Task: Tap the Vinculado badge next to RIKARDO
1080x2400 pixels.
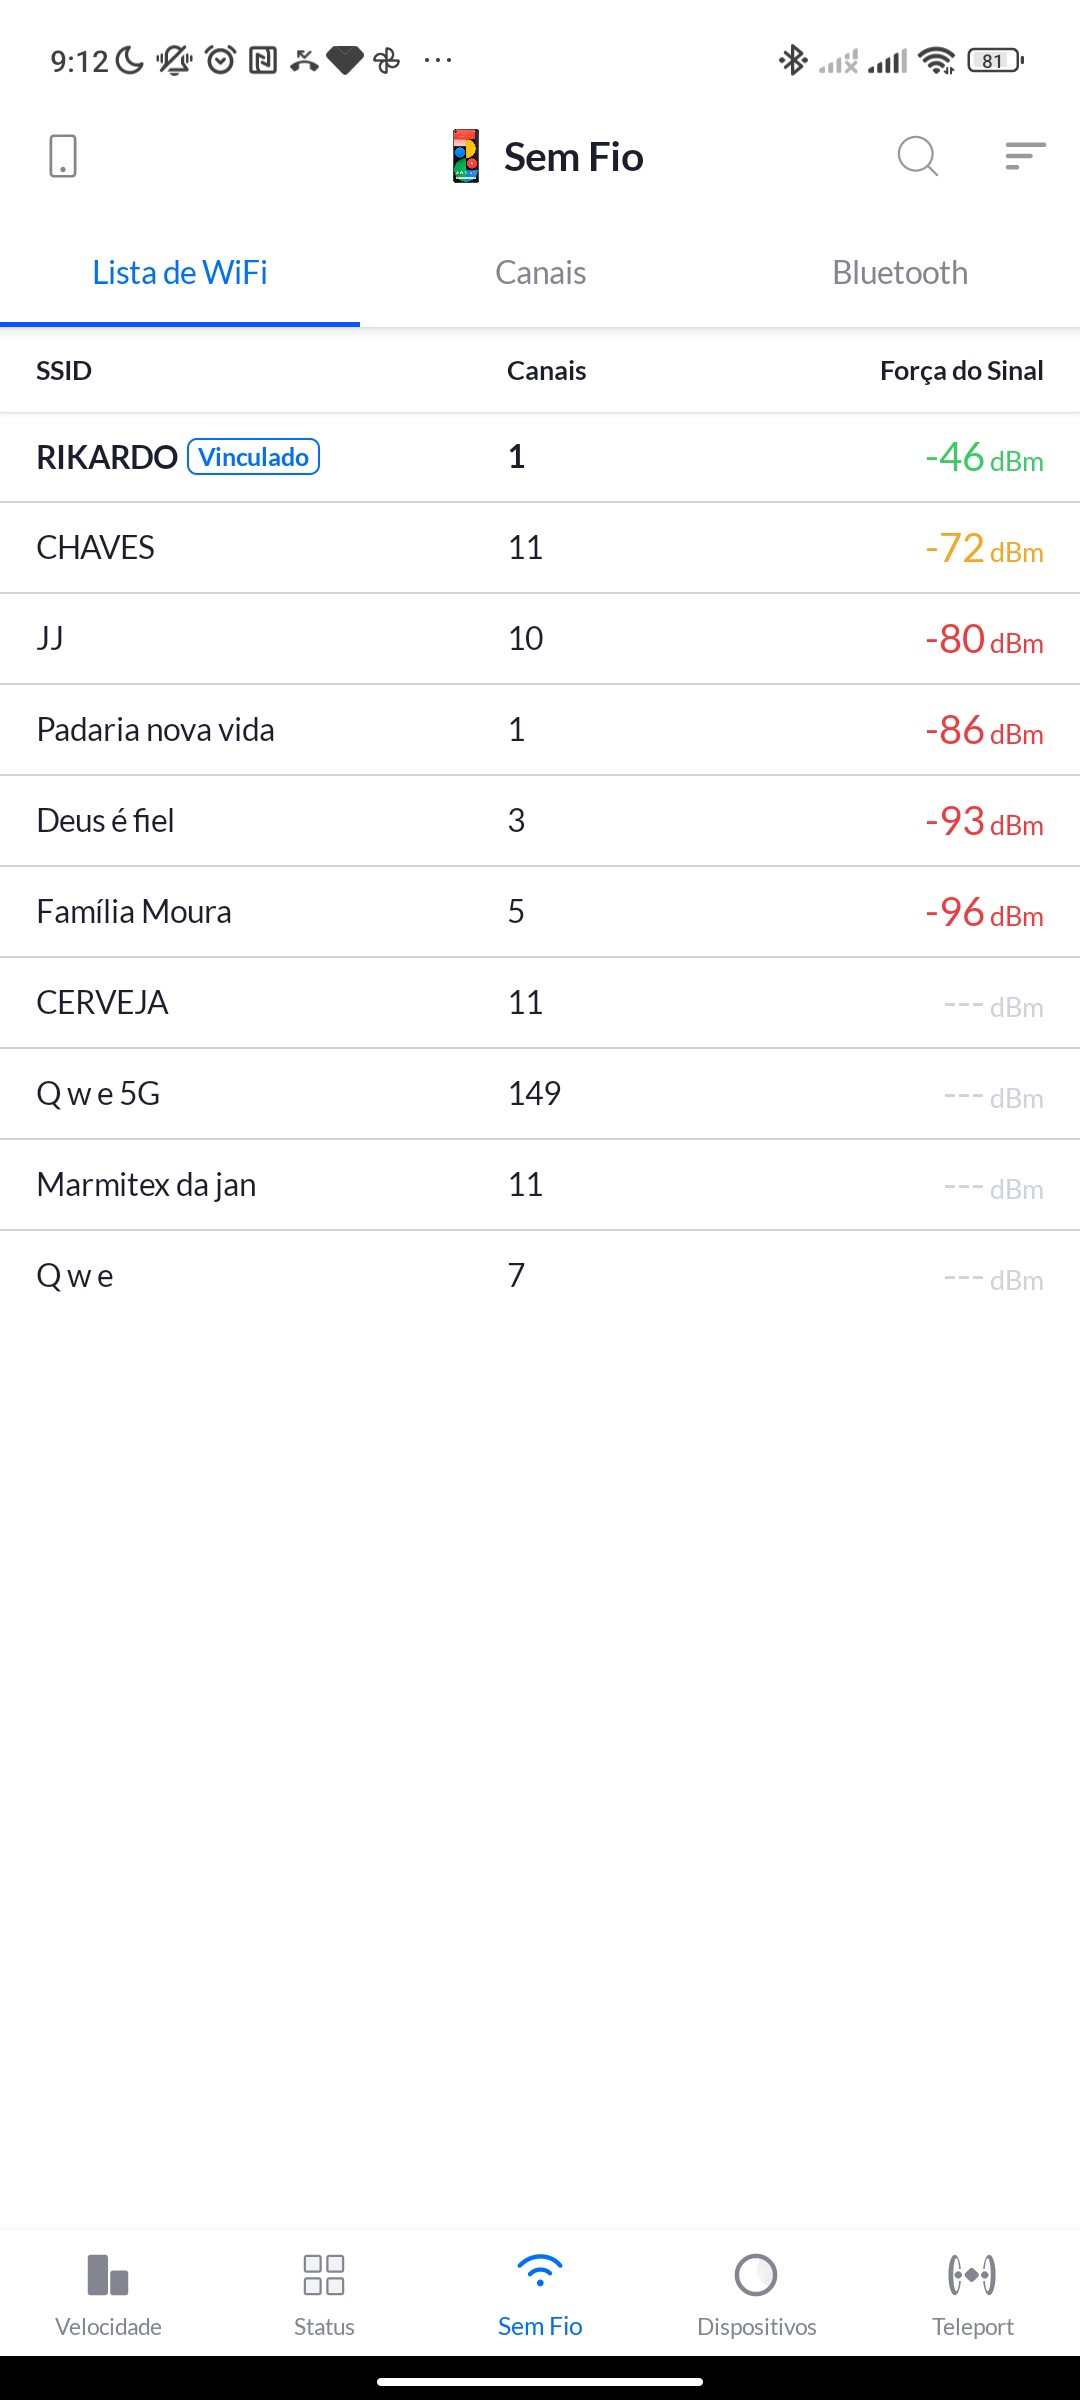Action: [254, 457]
